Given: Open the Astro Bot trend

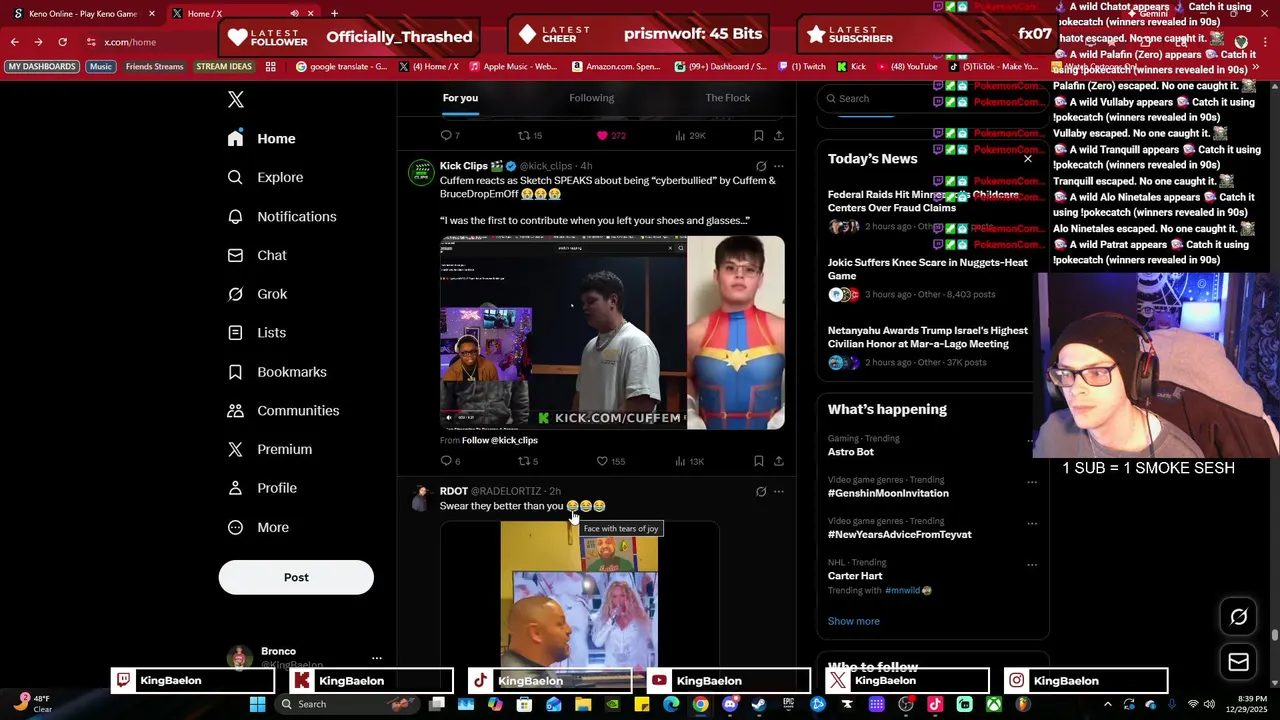Looking at the screenshot, I should pyautogui.click(x=851, y=452).
